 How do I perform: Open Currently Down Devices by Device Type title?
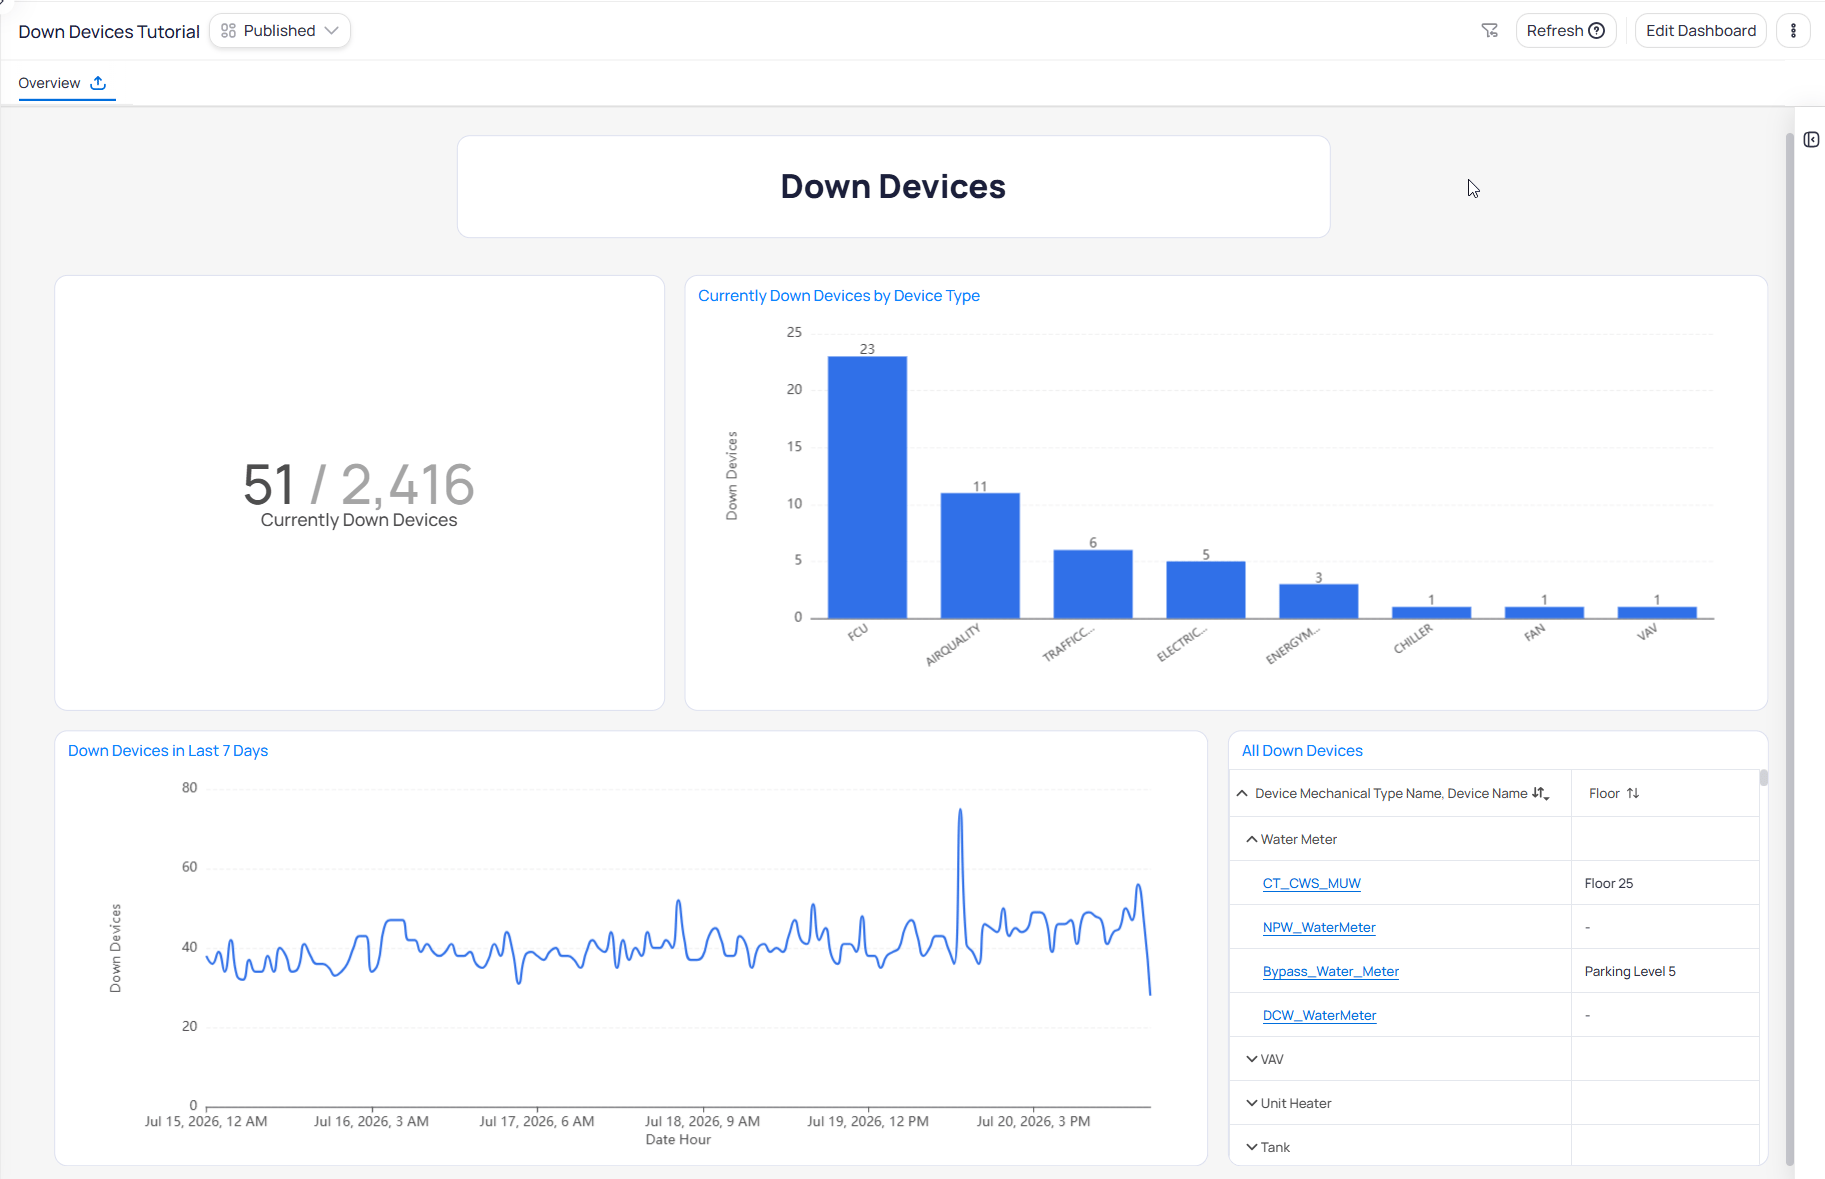(x=838, y=296)
